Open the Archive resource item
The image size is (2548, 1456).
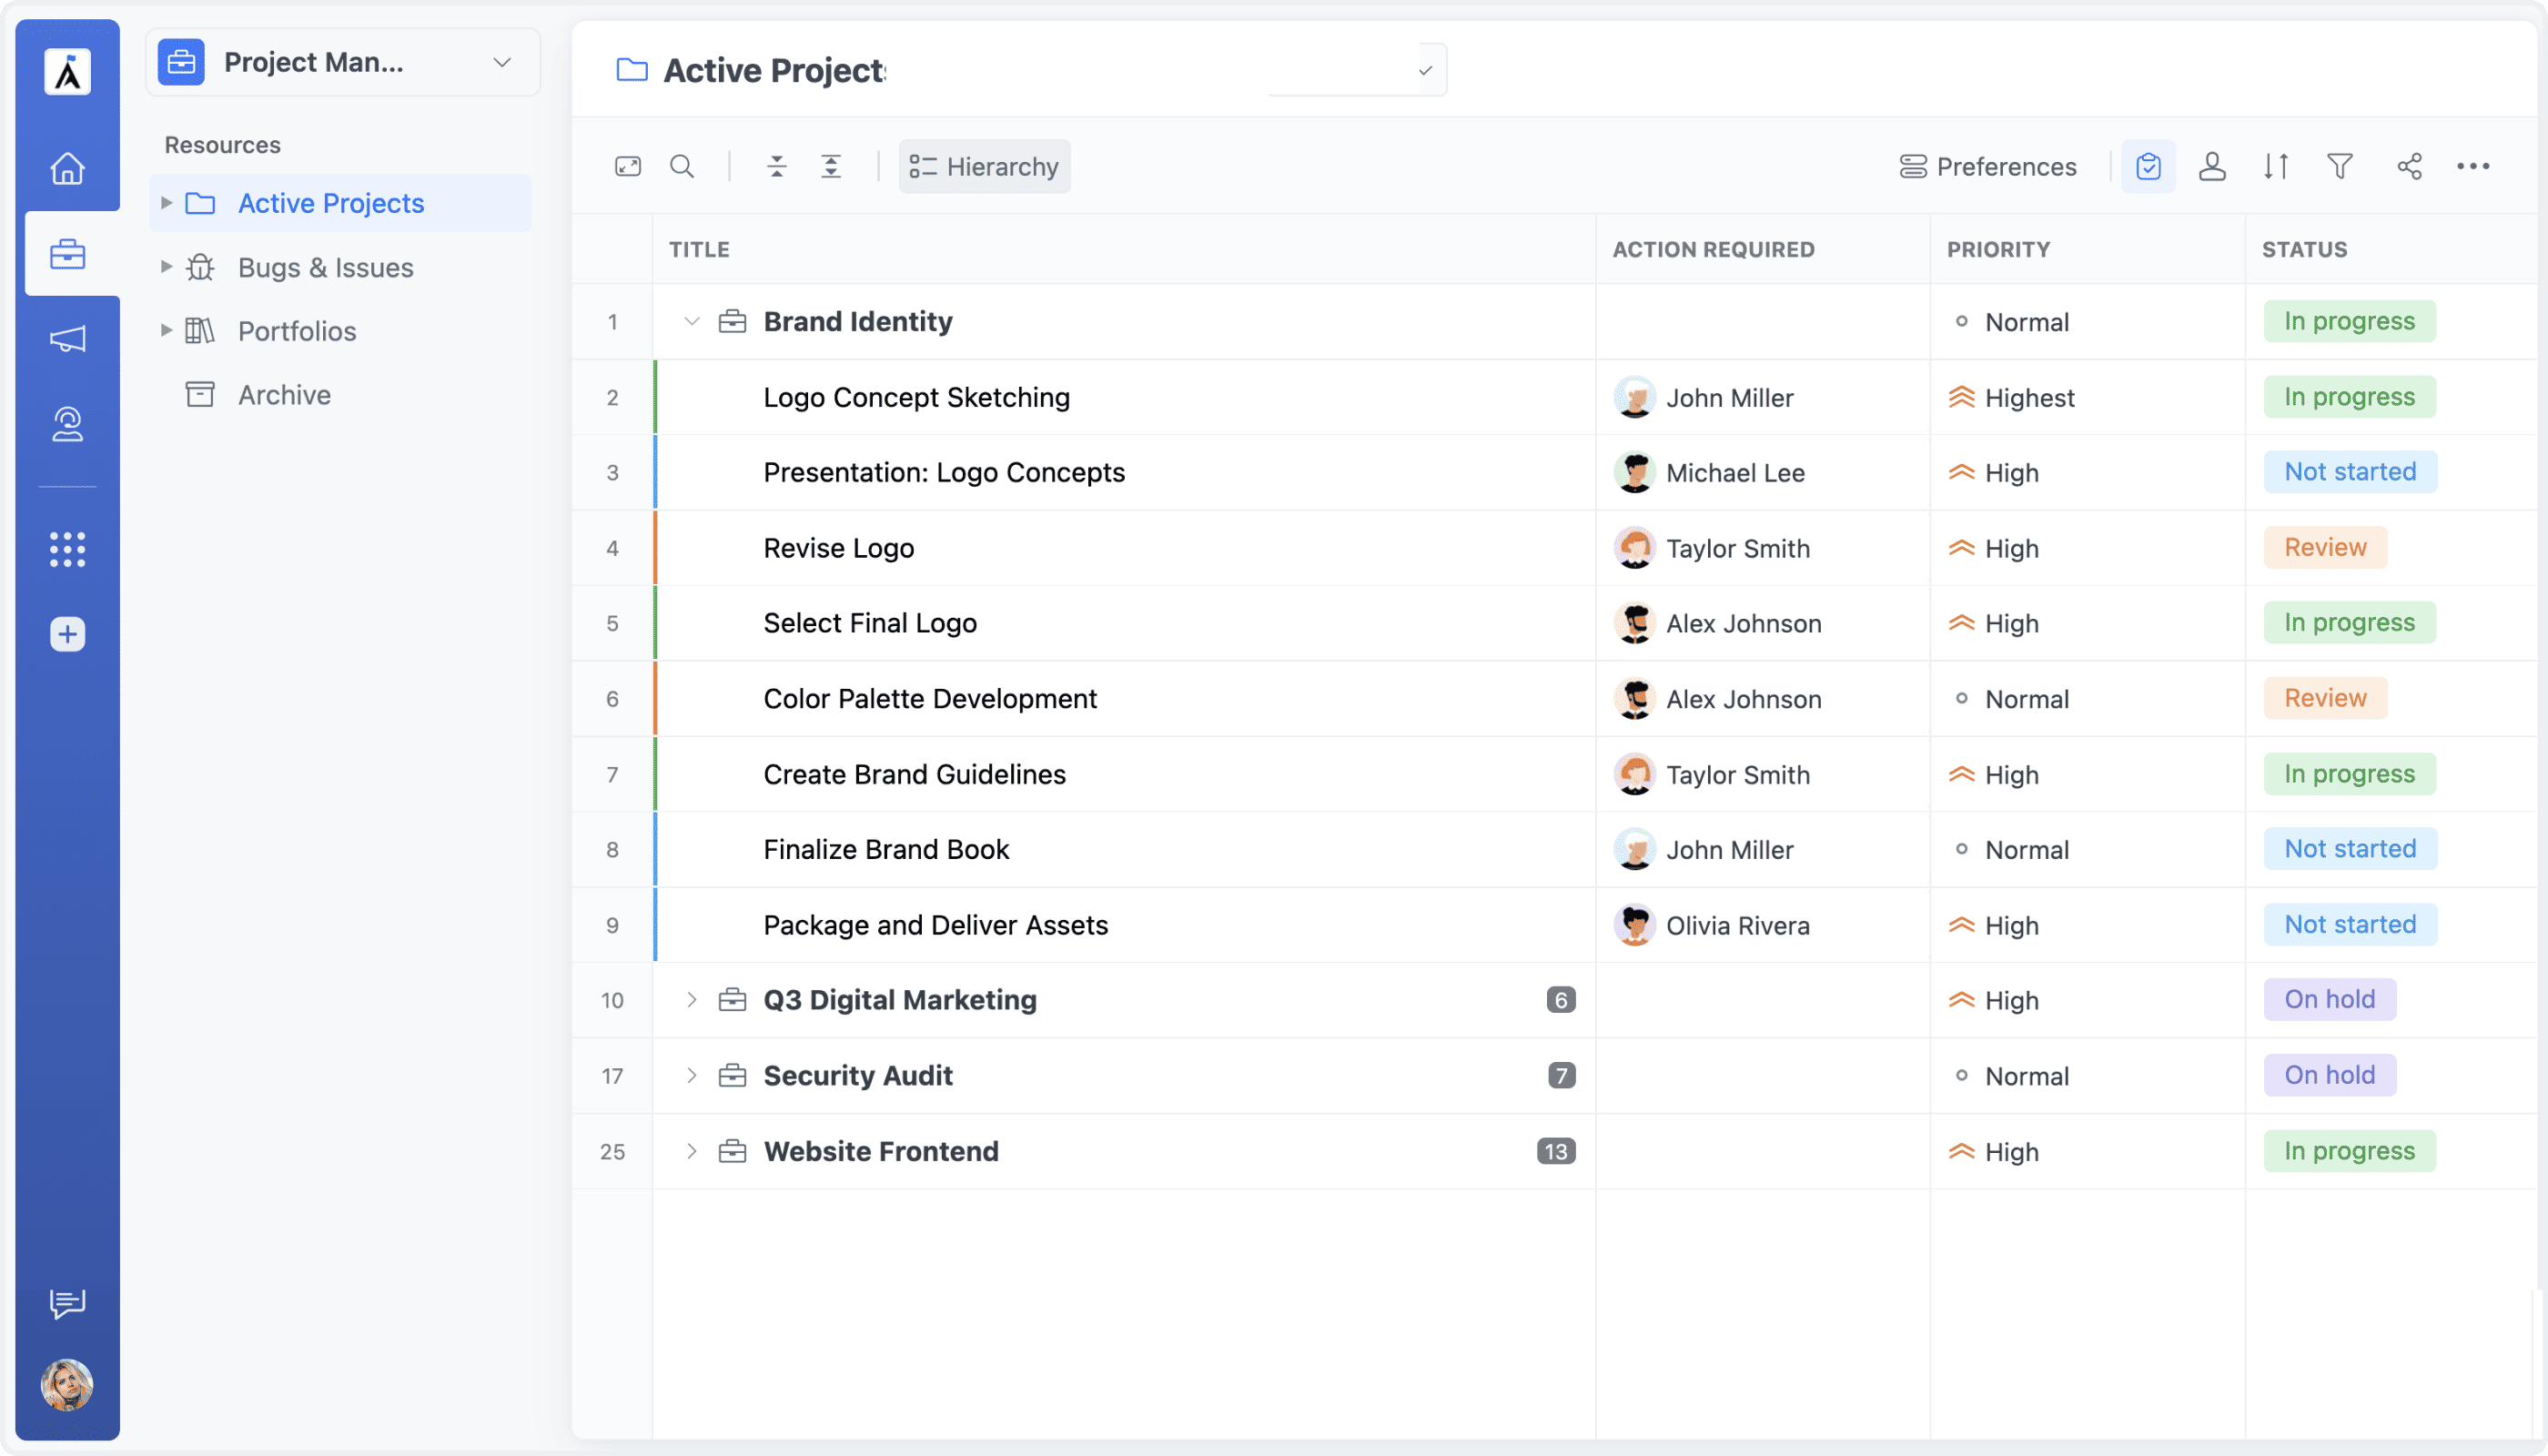tap(284, 395)
